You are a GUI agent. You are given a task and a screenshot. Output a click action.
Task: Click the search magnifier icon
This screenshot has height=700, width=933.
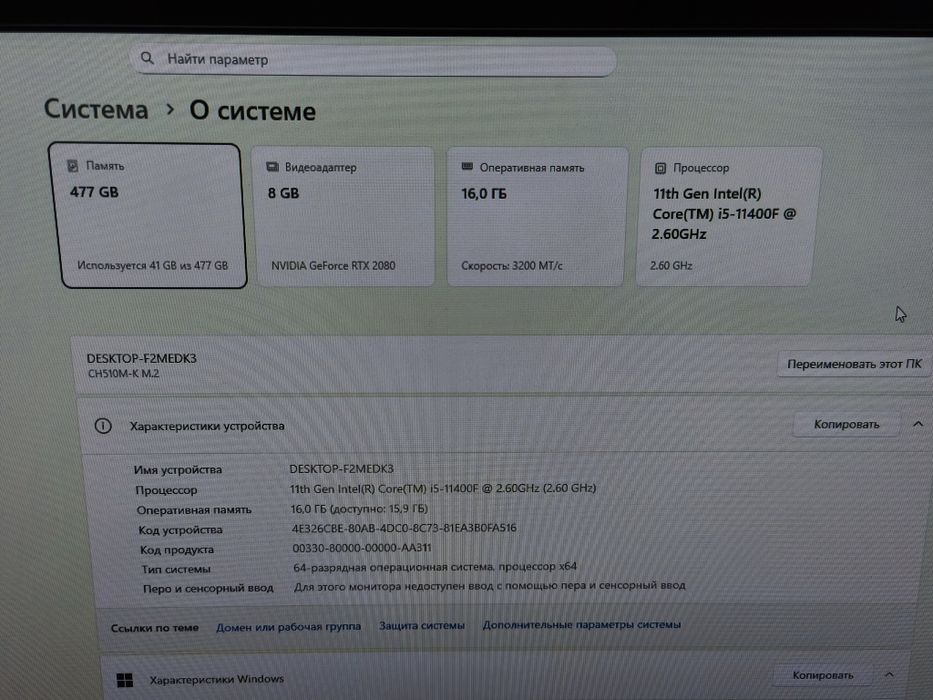click(x=147, y=58)
